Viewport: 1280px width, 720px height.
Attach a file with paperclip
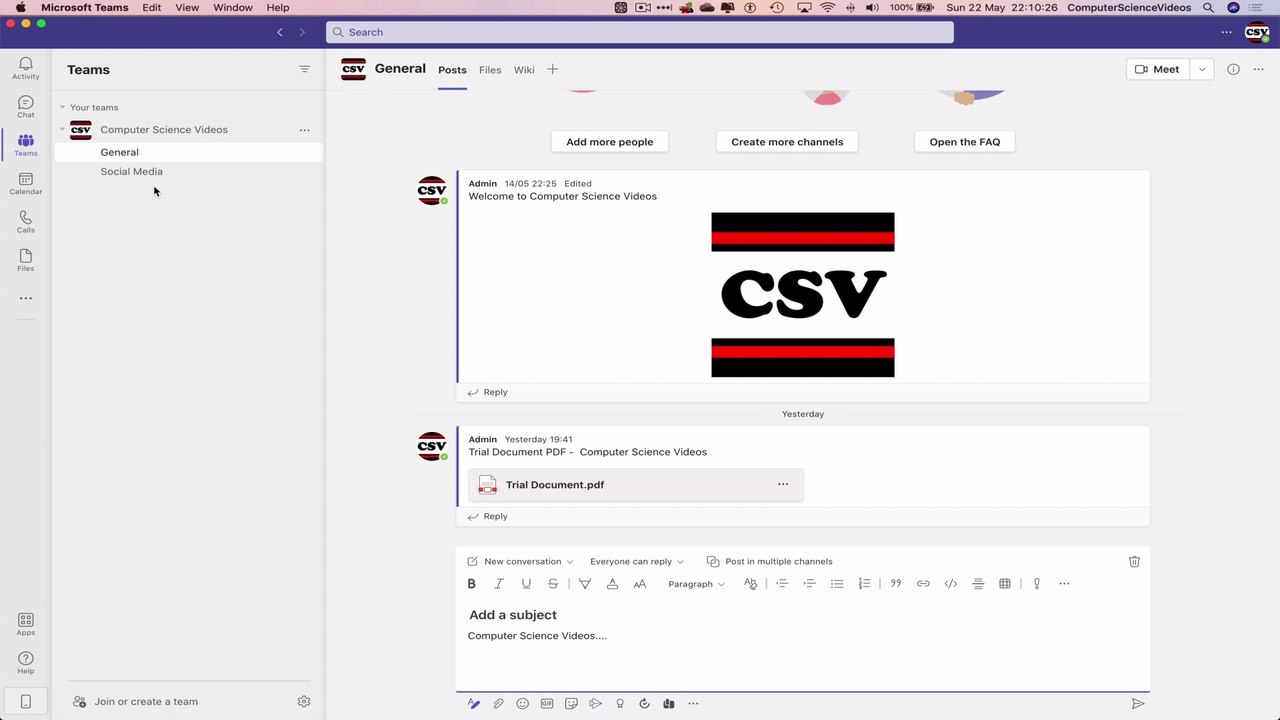[x=498, y=704]
